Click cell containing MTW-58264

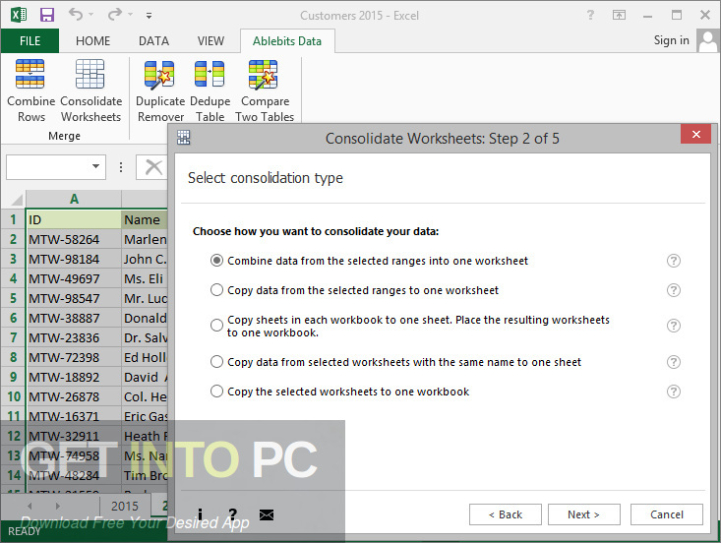click(x=74, y=239)
